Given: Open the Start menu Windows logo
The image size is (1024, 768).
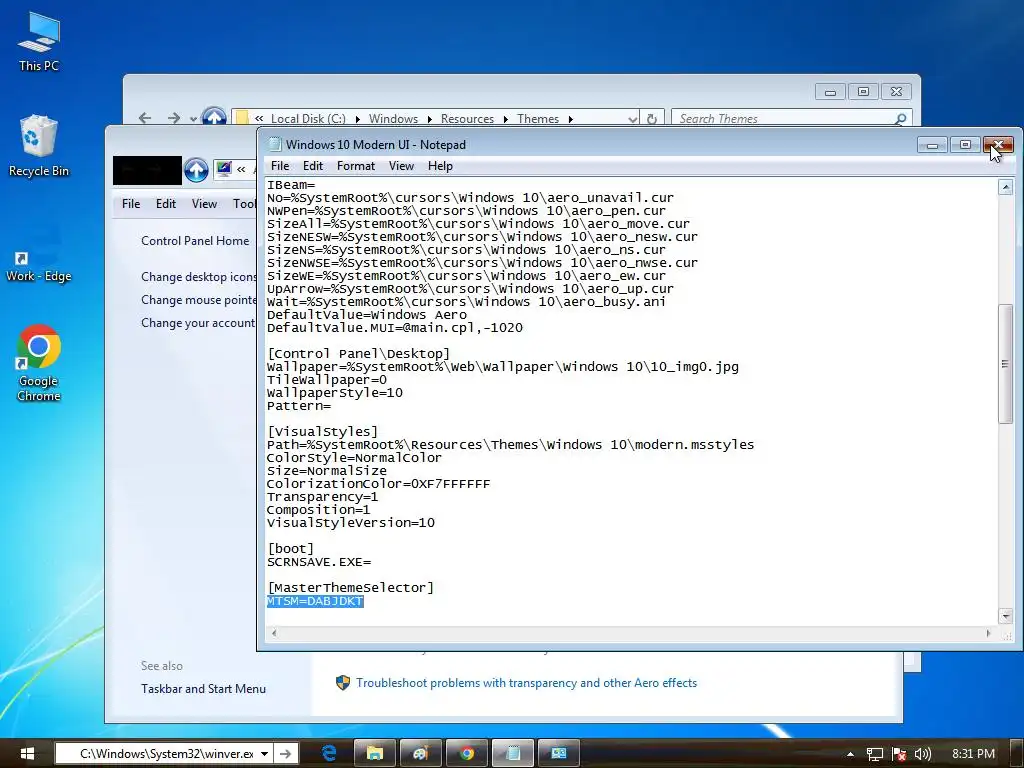Looking at the screenshot, I should point(27,753).
